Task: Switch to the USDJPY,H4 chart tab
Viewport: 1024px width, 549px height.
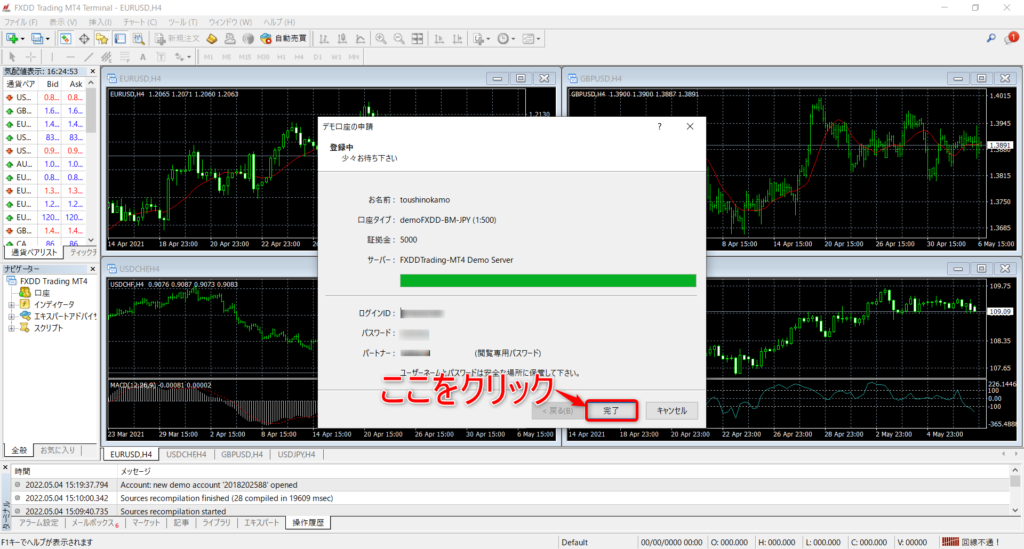Action: pos(296,454)
